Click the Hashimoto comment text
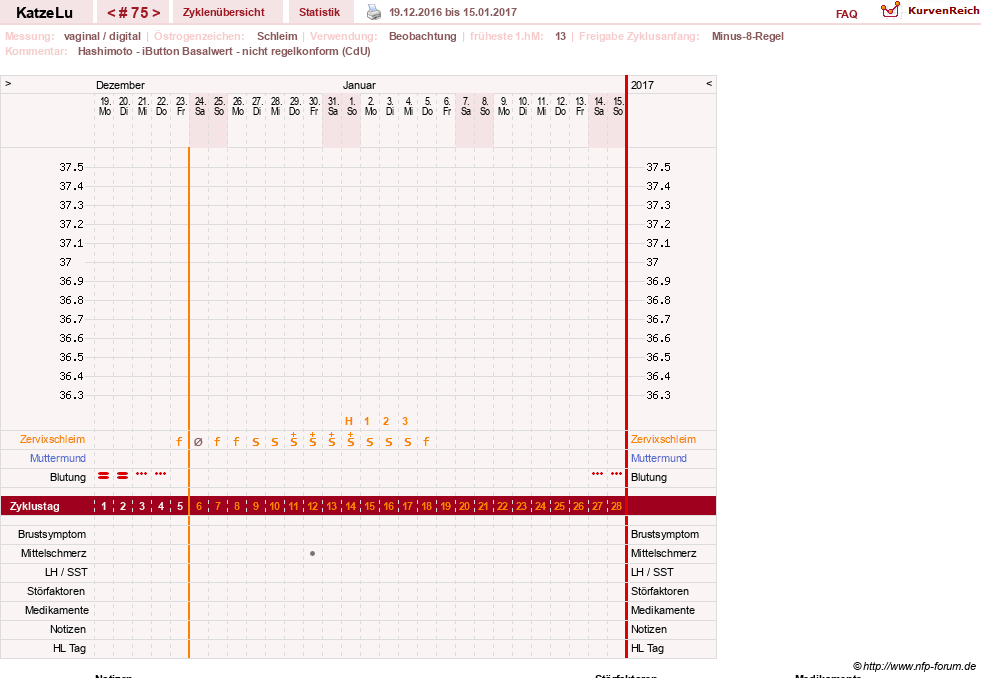 [224, 51]
